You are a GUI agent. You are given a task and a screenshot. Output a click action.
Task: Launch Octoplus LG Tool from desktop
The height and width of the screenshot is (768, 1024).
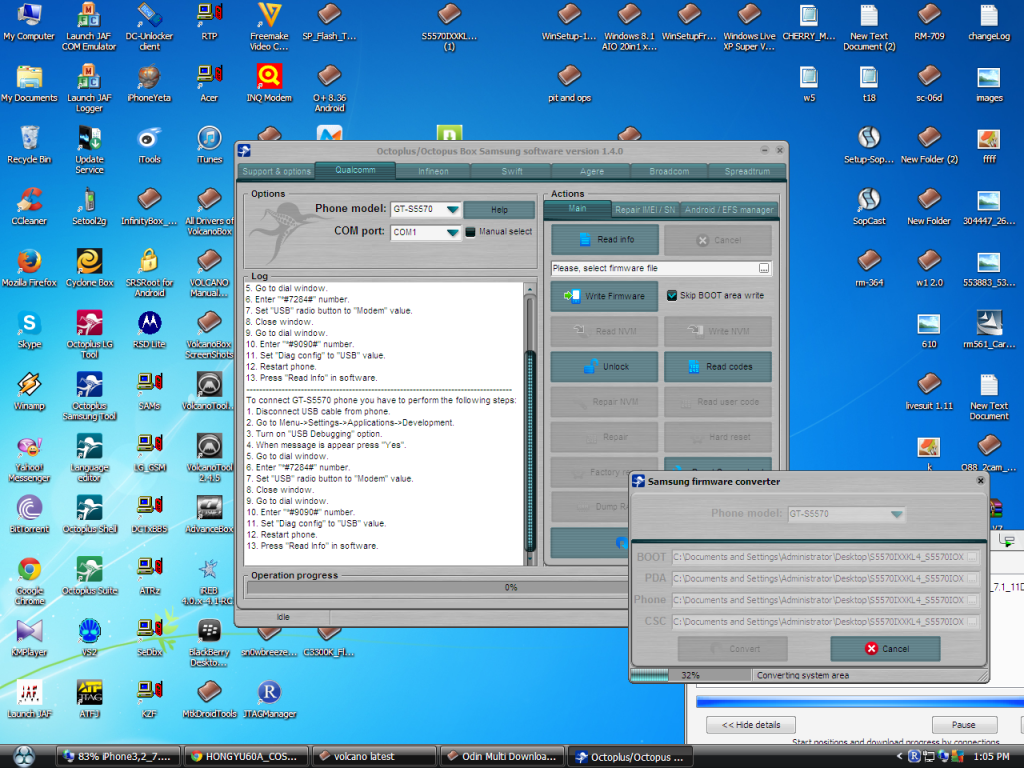click(x=89, y=334)
